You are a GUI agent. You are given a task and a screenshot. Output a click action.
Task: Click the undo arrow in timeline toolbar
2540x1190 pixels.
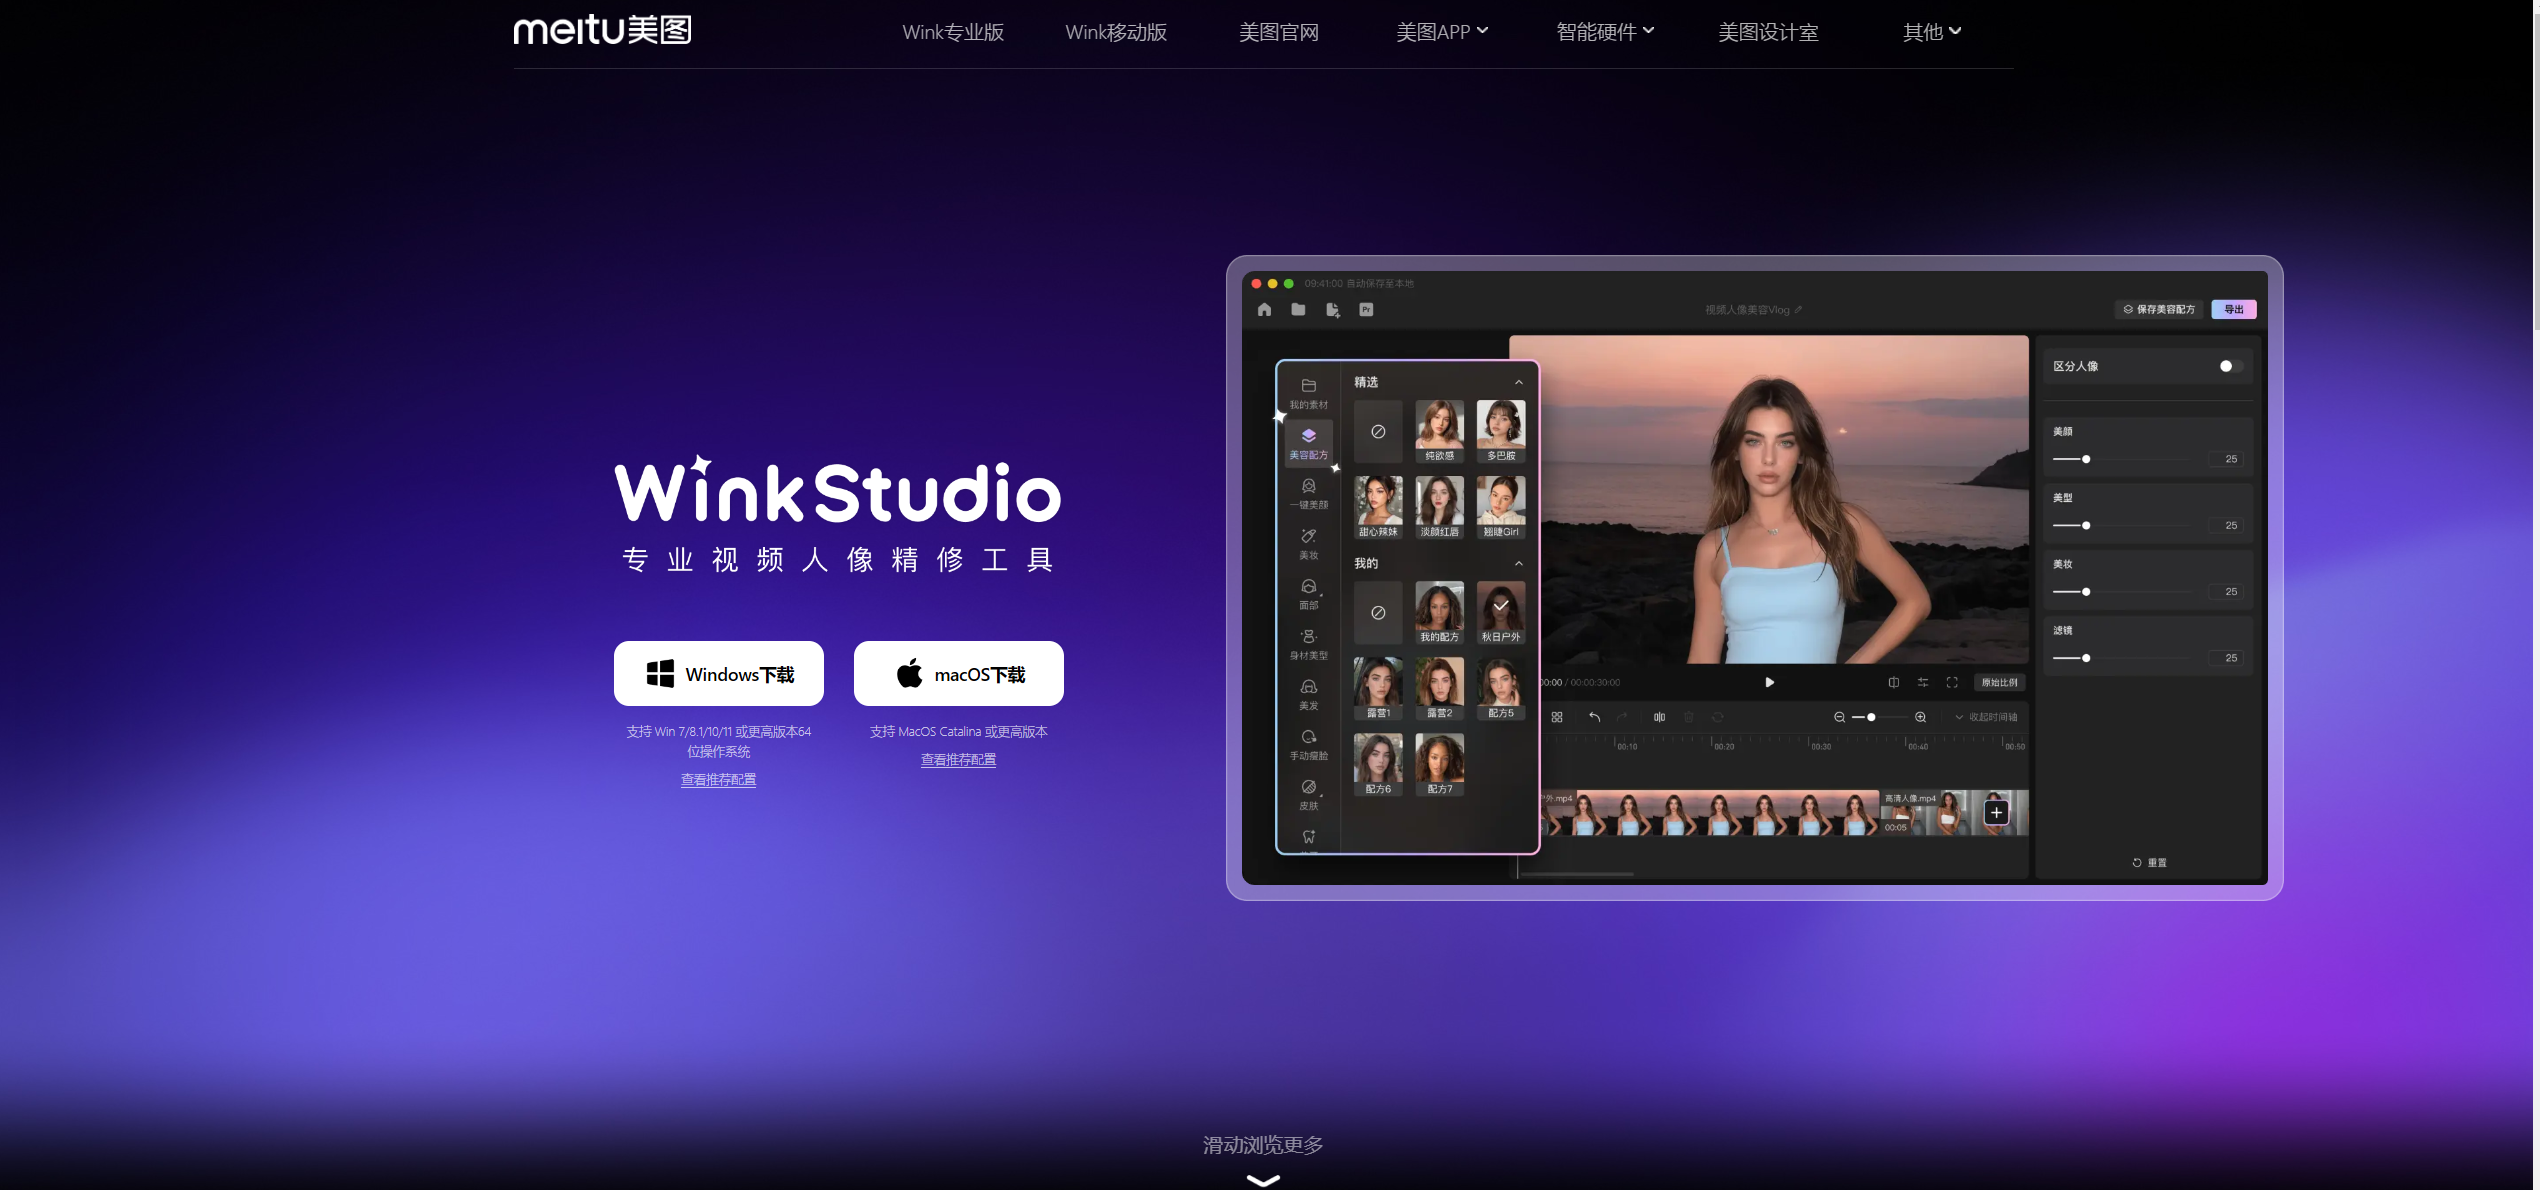point(1594,717)
